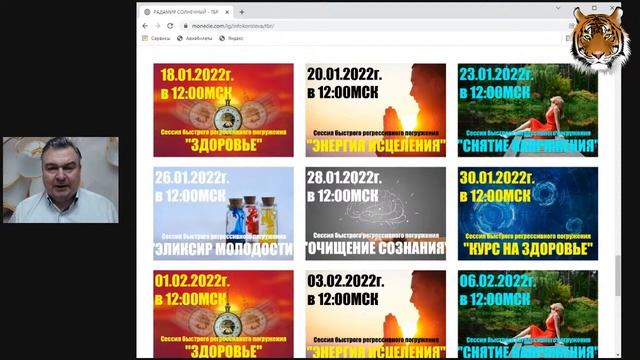Open the 30.01.2022 "КУРС НА ЗДОРОВЬЕ" banner
The image size is (640, 360).
pyautogui.click(x=528, y=213)
